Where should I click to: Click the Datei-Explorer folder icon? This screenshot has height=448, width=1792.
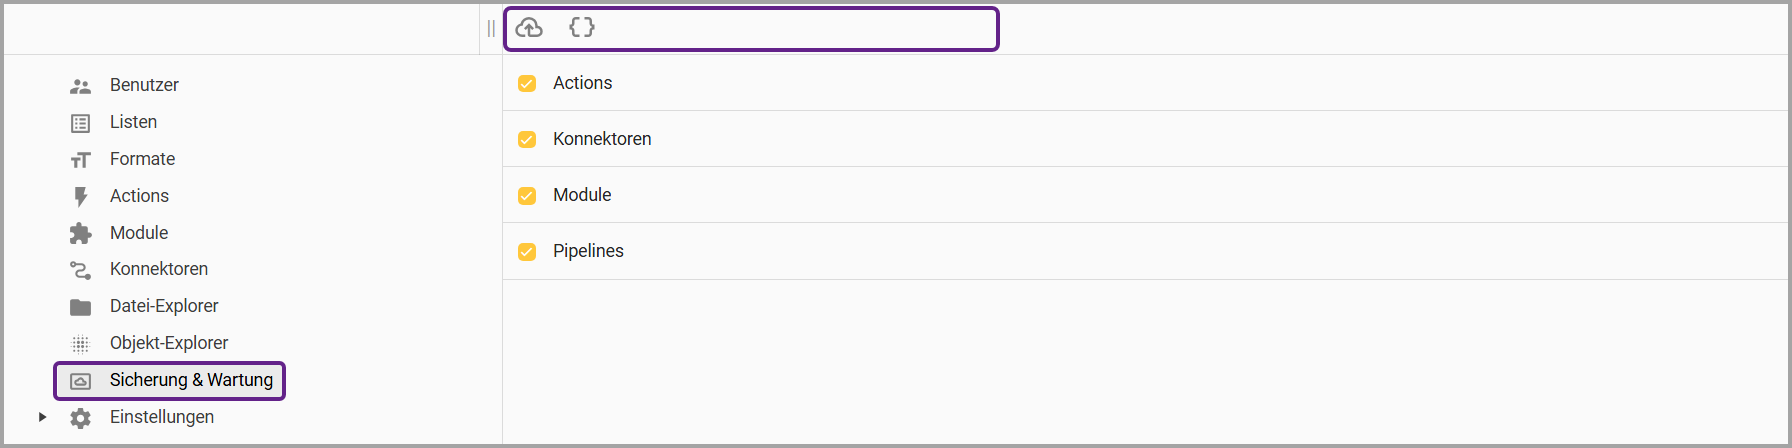click(81, 307)
